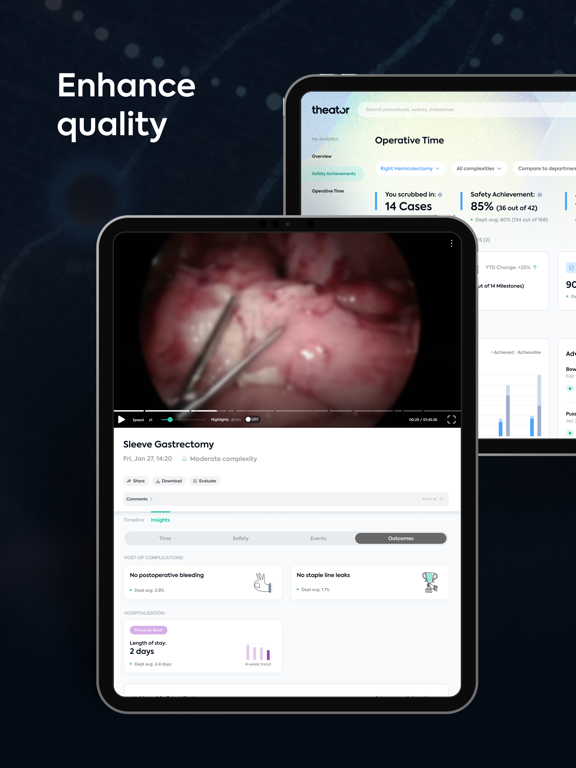
Task: Click the video timestamp 00:29 / 01:45:26
Action: [423, 420]
